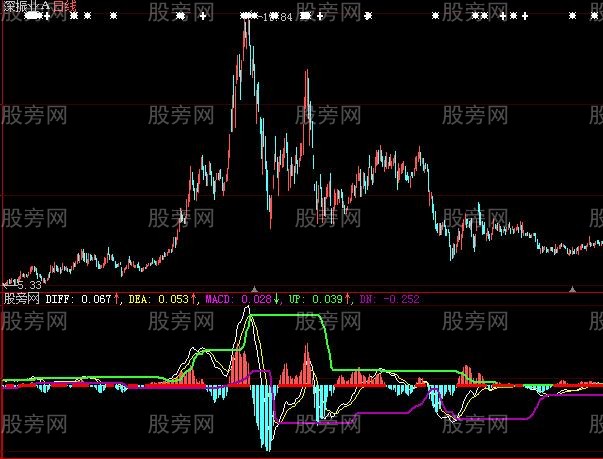Click the green UP line plateau top

(x=285, y=315)
